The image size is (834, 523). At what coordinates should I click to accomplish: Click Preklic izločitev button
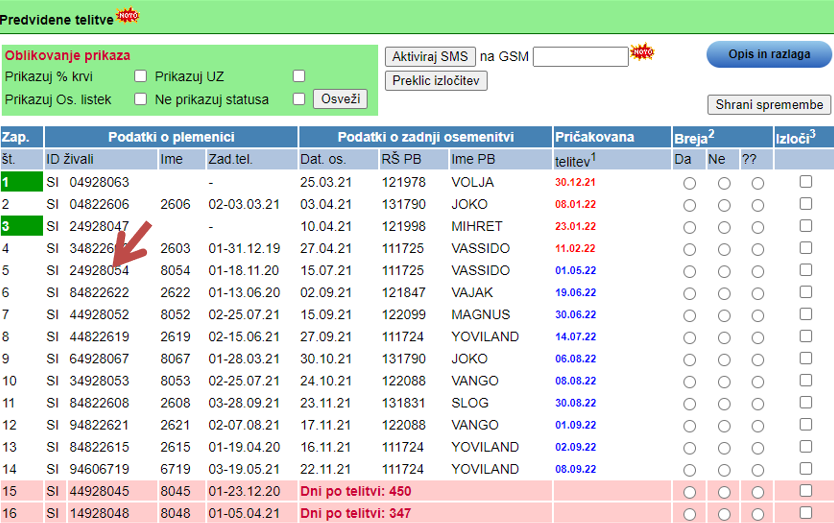[x=436, y=81]
